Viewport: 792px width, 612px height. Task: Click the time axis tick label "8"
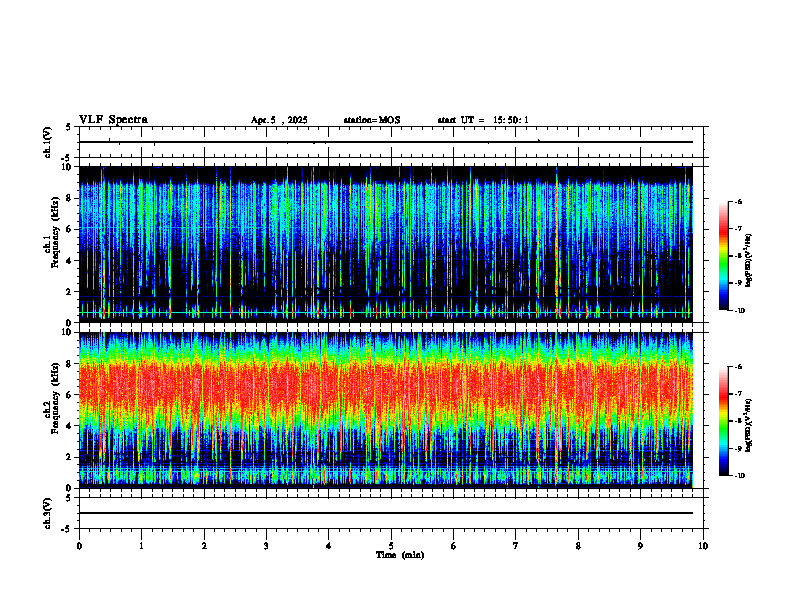578,546
